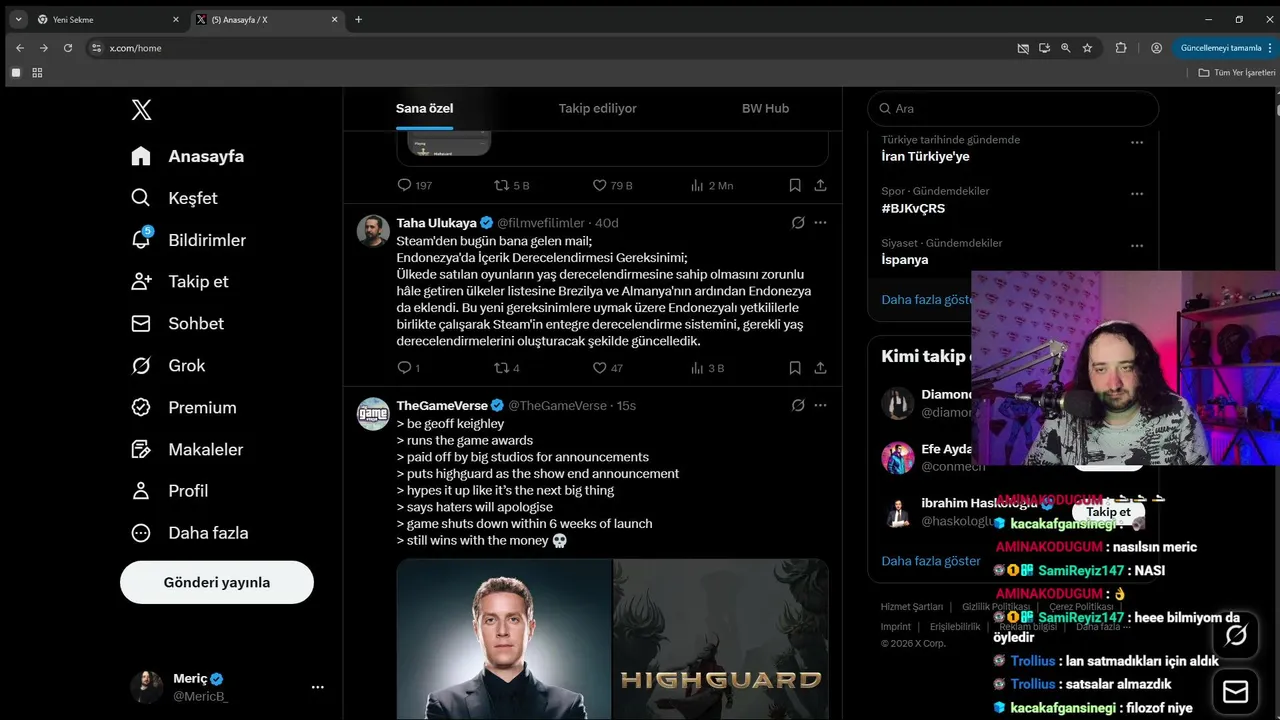Screen dimensions: 1280x720
Task: Open Sohbet messages
Action: [177, 323]
